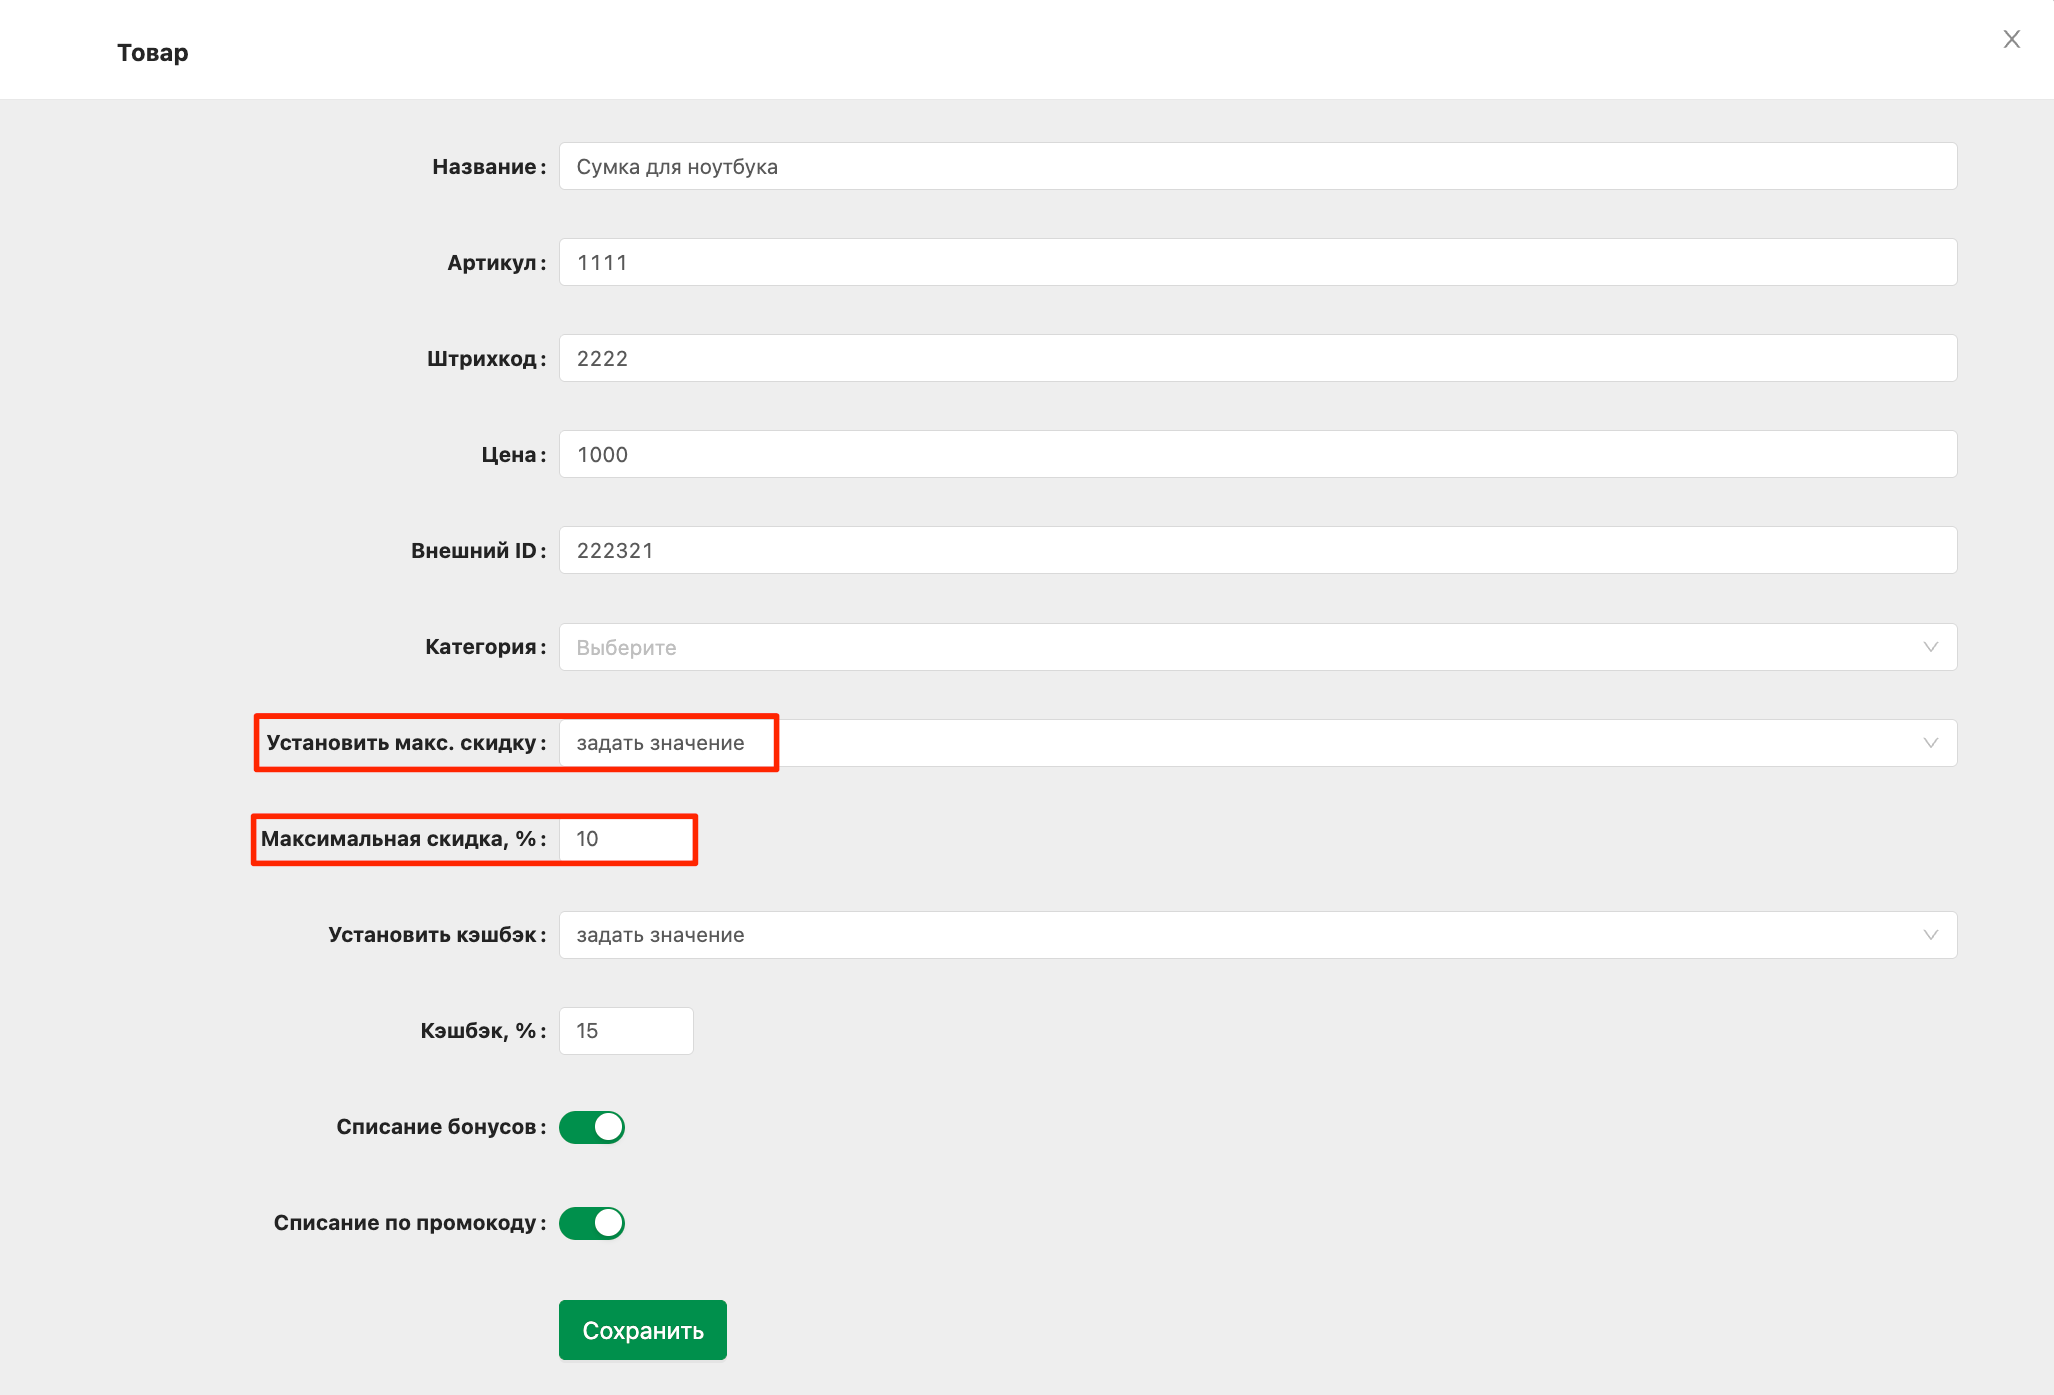This screenshot has height=1395, width=2054.
Task: Edit Кэшбэк percent field value 15
Action: 626,1031
